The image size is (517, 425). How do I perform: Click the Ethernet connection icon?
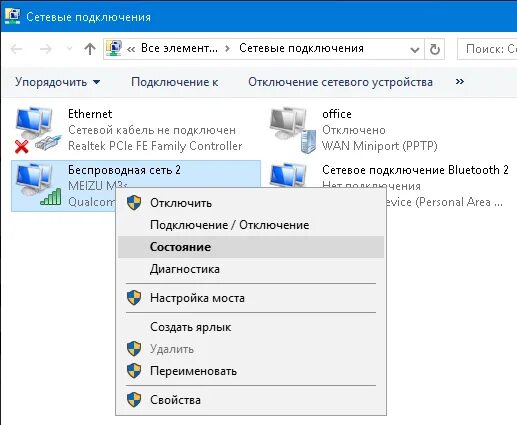pos(38,130)
